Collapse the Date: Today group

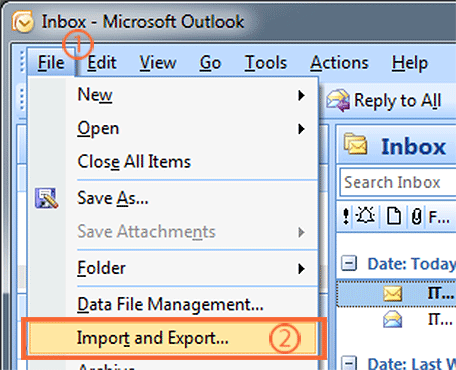(x=349, y=263)
